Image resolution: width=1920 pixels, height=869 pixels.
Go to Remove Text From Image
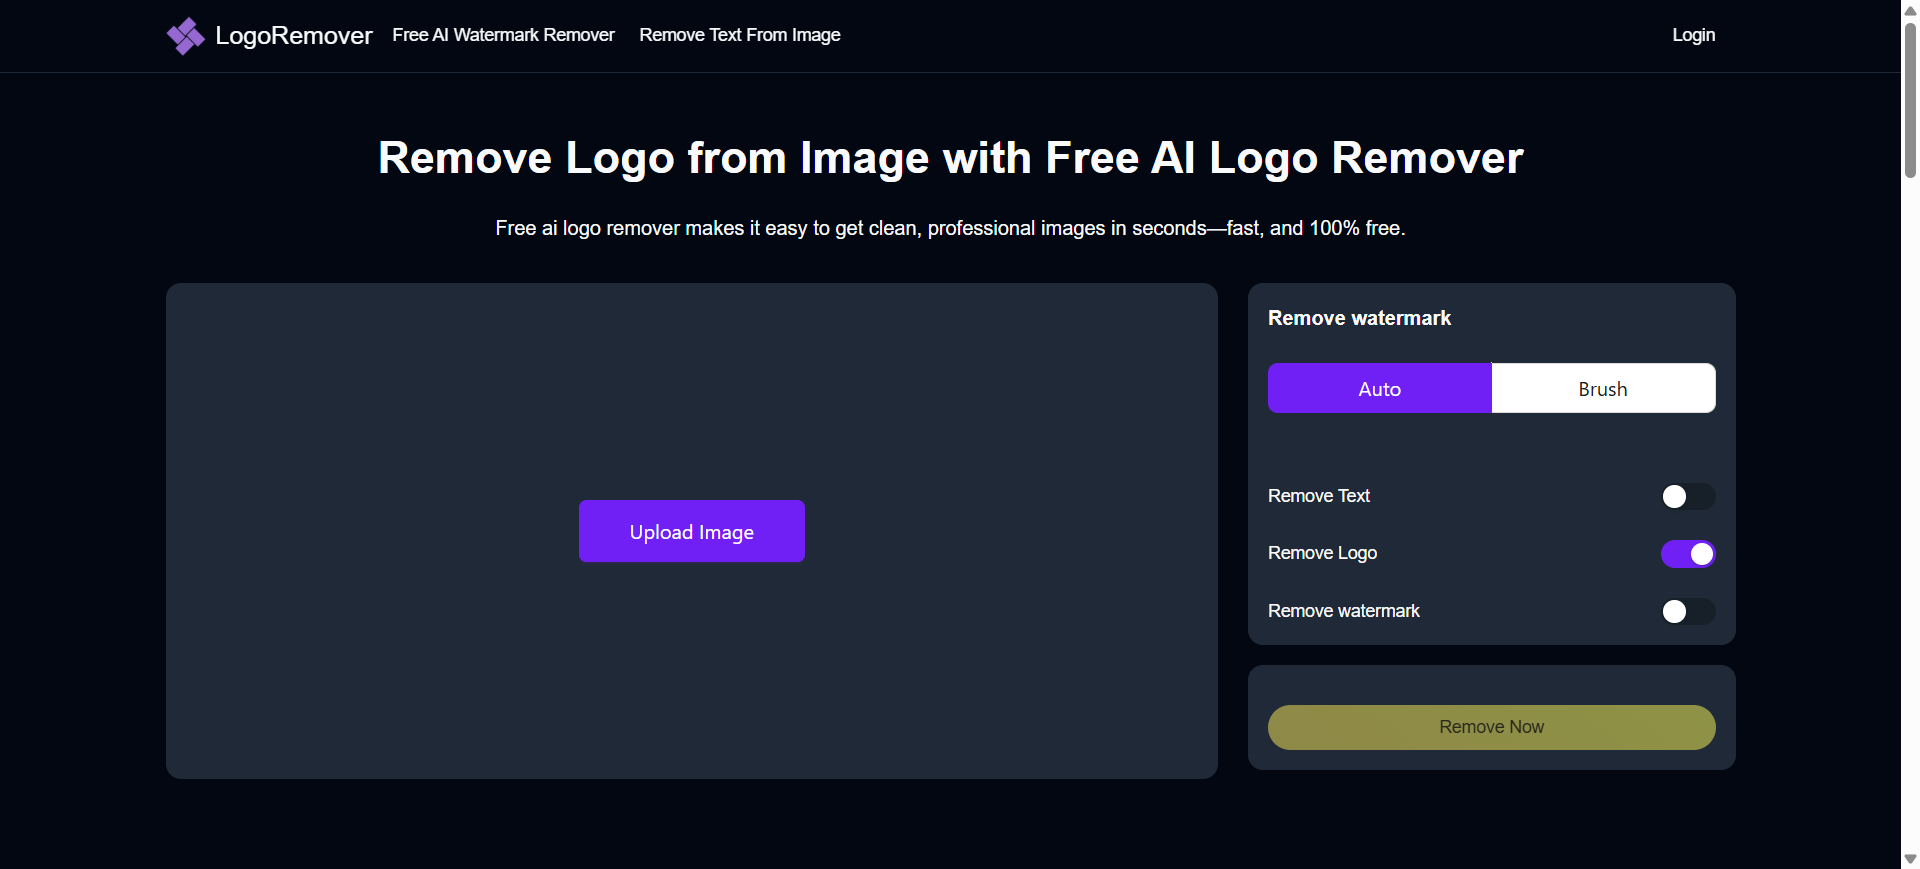pyautogui.click(x=739, y=35)
